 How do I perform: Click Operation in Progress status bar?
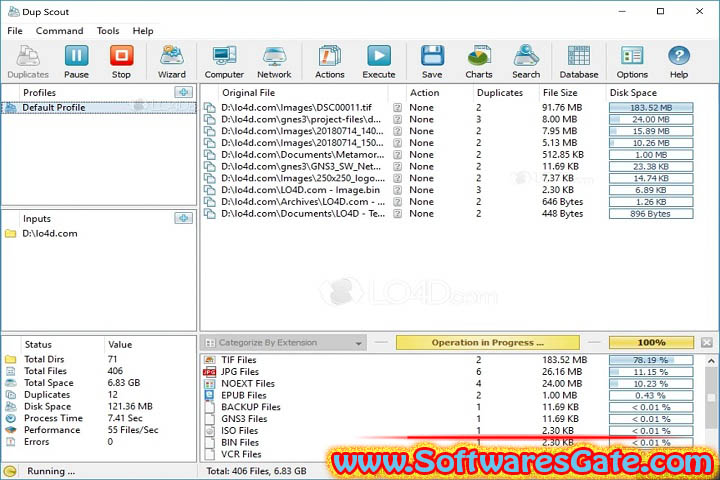(x=487, y=342)
